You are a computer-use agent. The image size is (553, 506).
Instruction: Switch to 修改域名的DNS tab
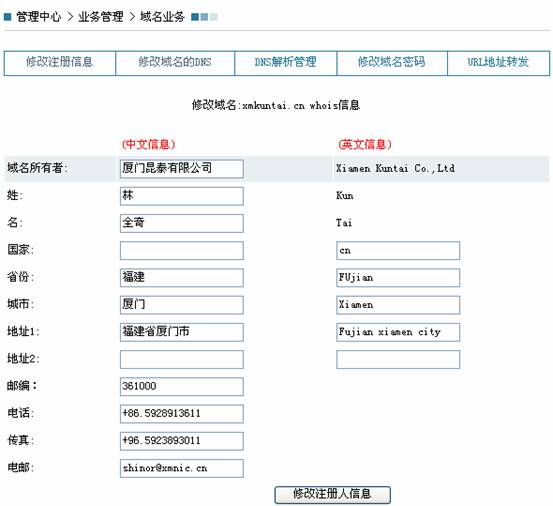[175, 63]
